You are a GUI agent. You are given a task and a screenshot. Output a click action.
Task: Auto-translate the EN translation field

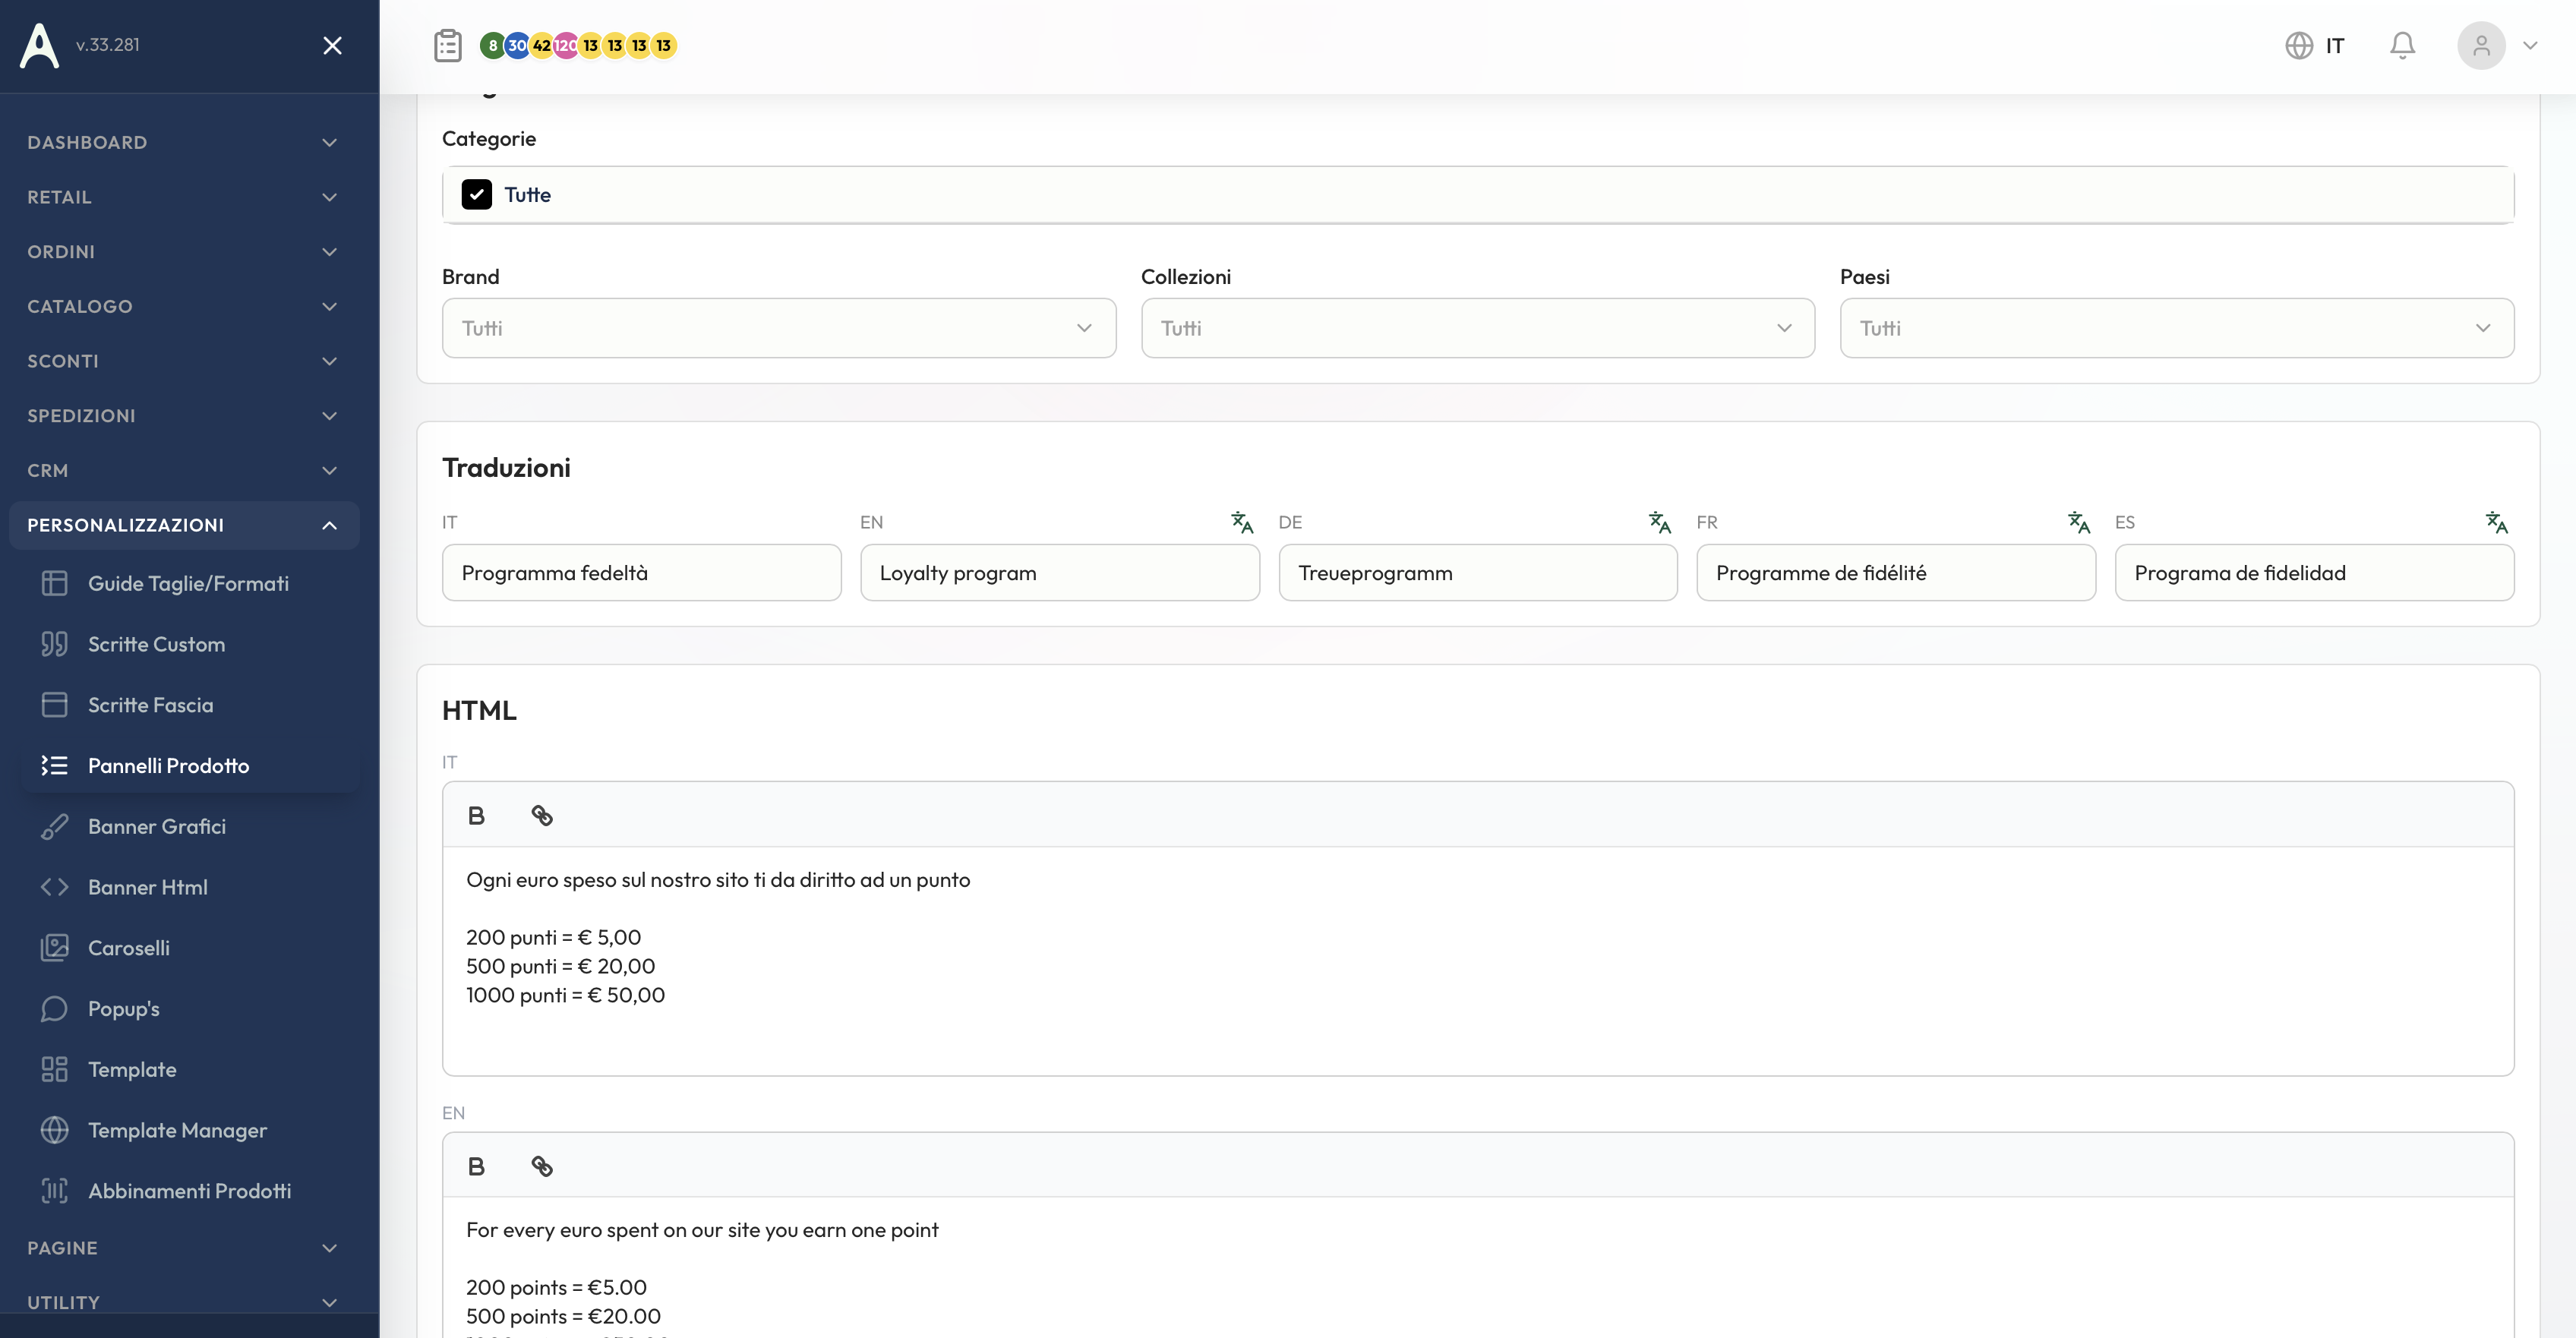coord(1242,522)
